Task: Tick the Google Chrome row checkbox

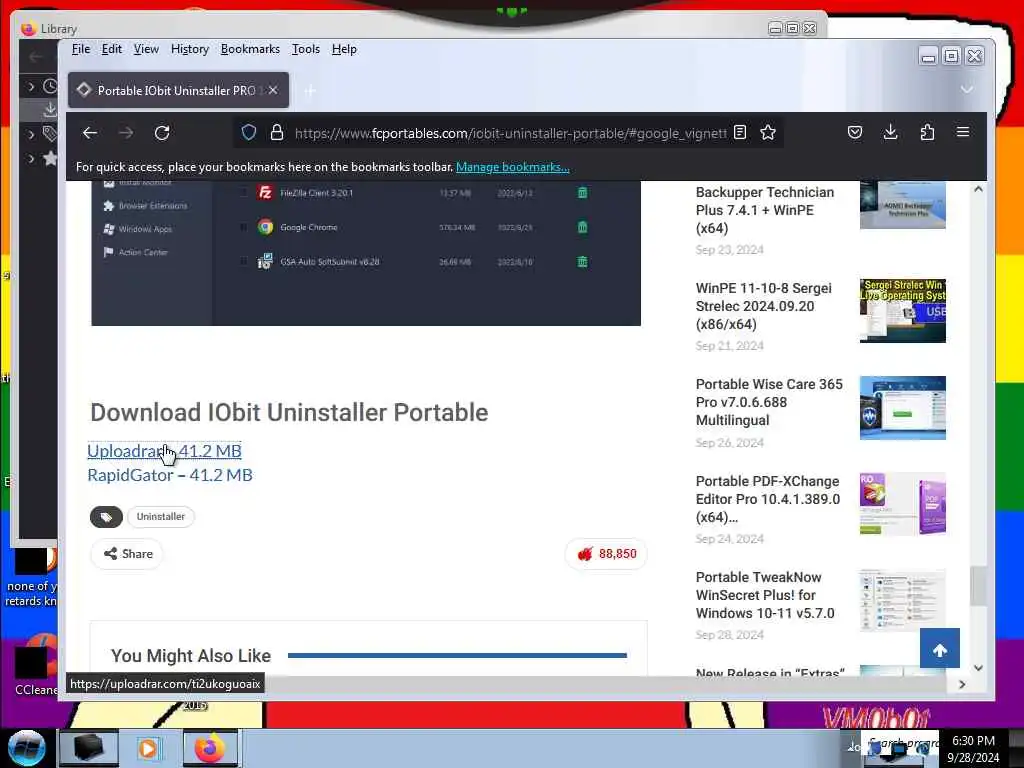Action: click(x=244, y=227)
